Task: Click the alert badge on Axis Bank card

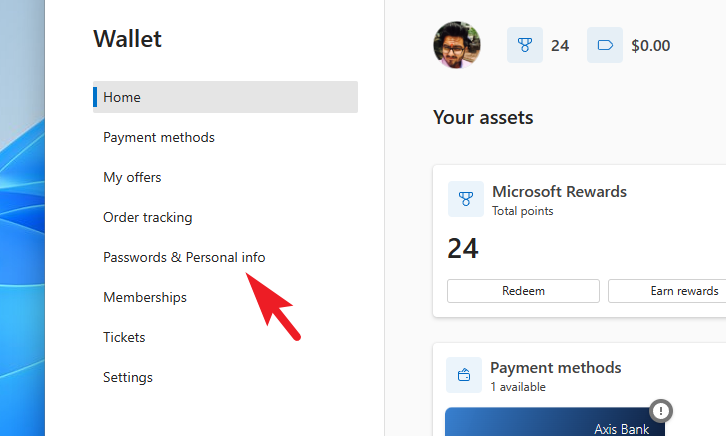Action: coord(659,410)
